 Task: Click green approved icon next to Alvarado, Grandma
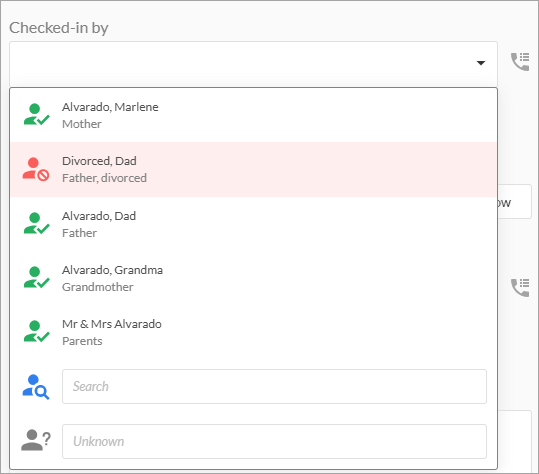36,277
